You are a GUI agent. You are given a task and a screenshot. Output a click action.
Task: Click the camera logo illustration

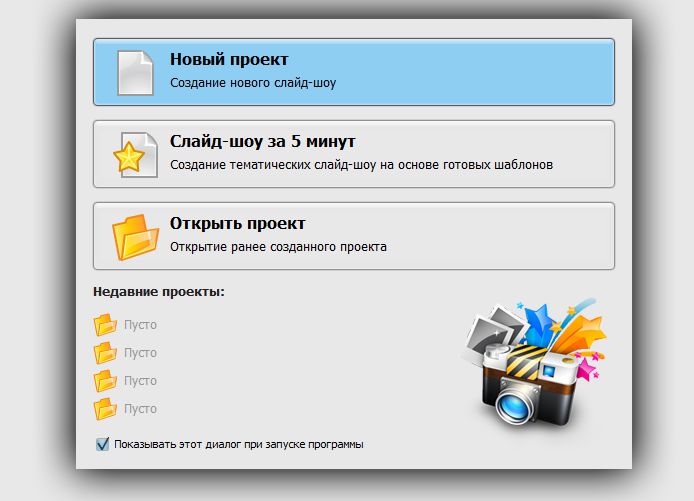tap(534, 364)
